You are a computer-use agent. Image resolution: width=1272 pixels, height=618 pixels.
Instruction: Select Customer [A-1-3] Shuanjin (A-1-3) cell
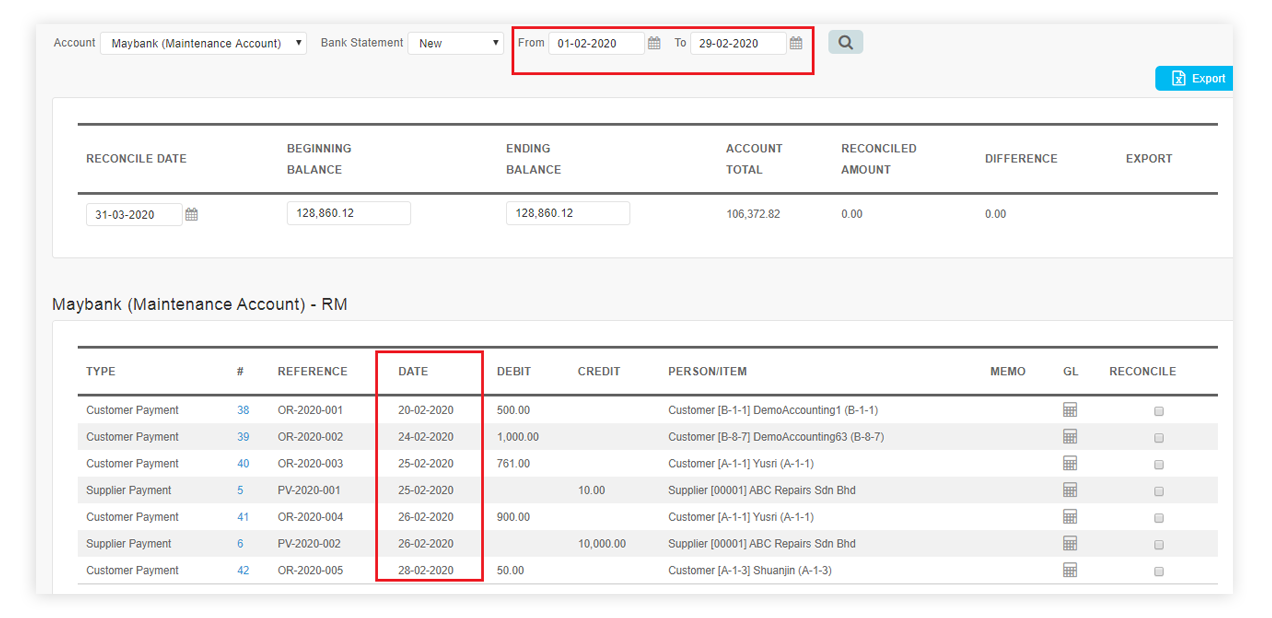tap(750, 570)
